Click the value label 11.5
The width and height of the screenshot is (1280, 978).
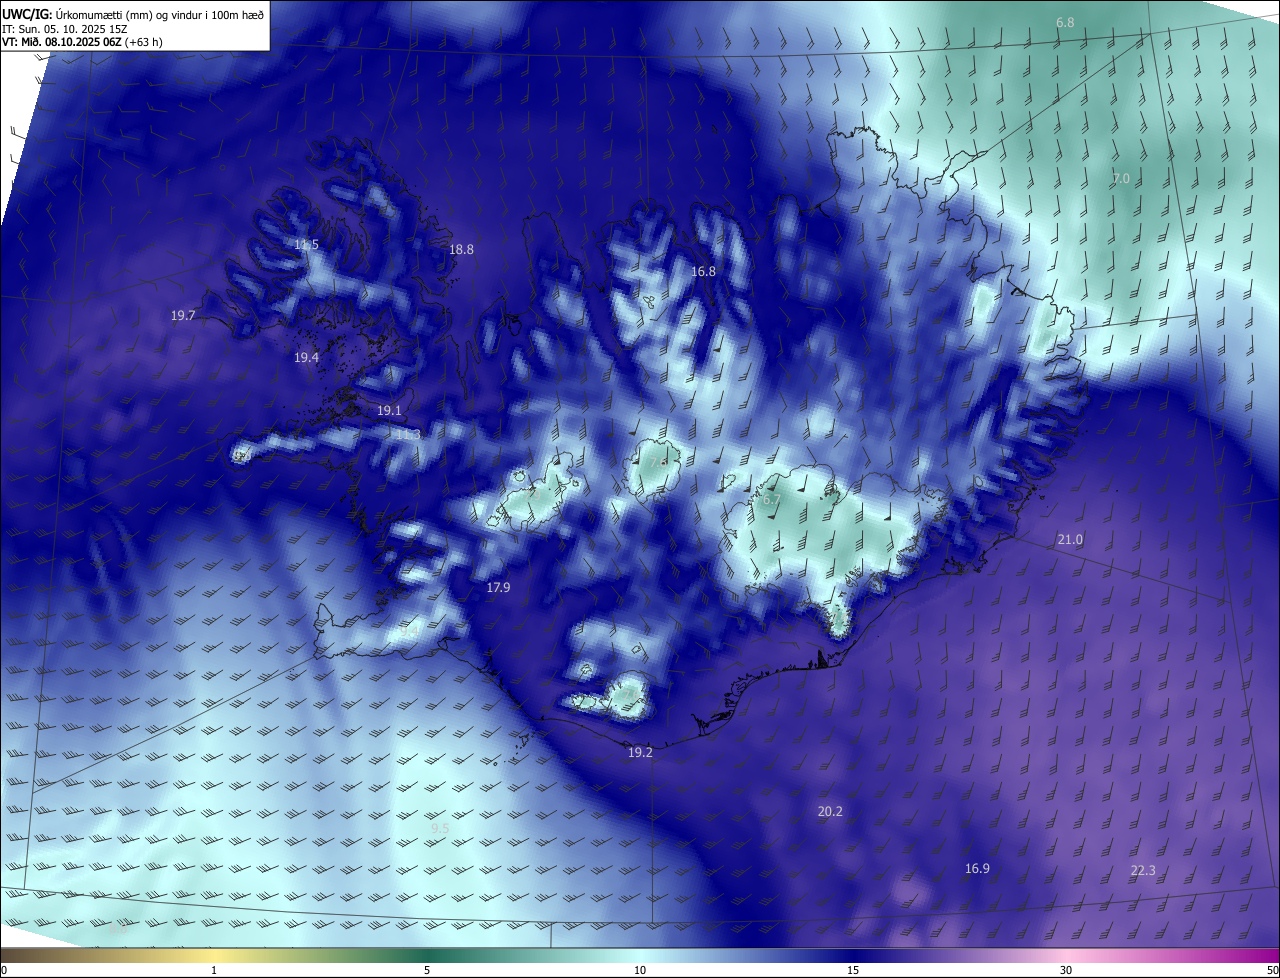[306, 245]
